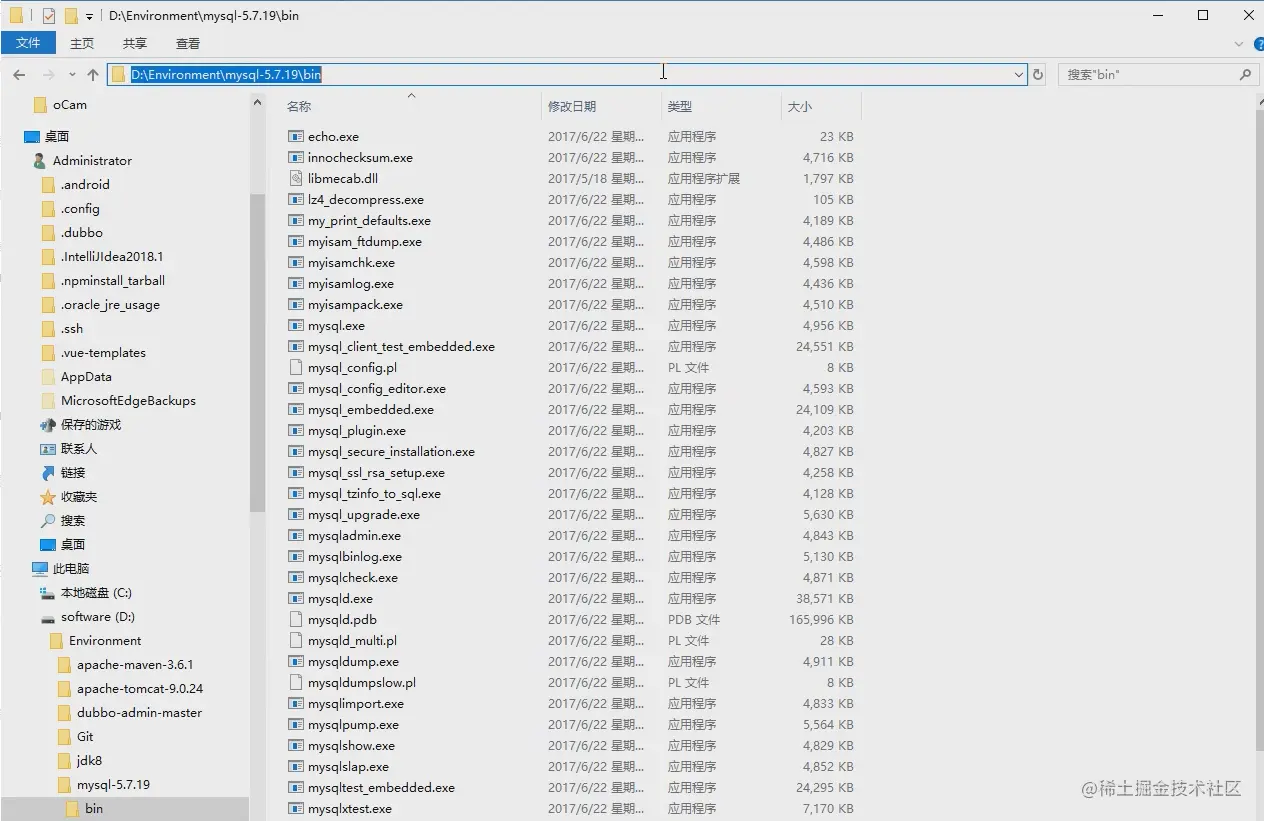Select the file mysqlxtest.exe
This screenshot has height=821, width=1264.
pos(350,809)
